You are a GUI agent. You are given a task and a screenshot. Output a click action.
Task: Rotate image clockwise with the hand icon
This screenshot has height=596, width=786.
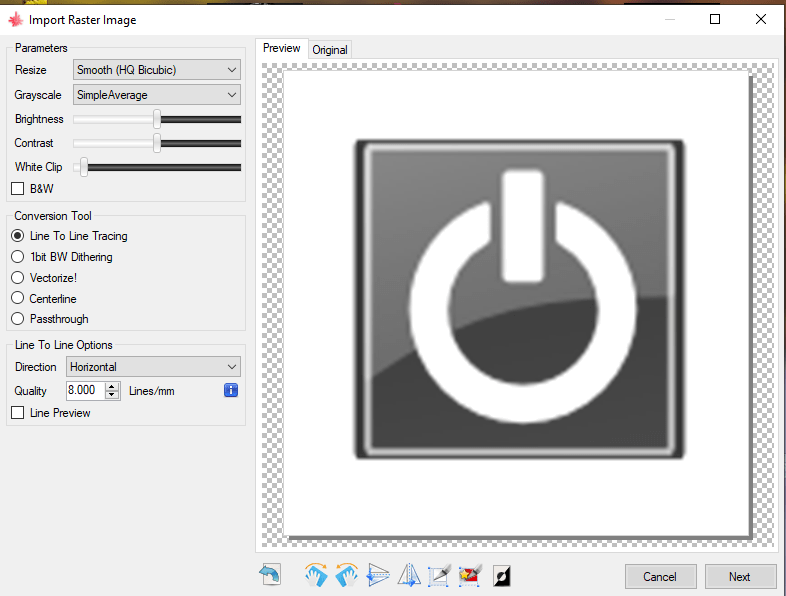pyautogui.click(x=316, y=575)
